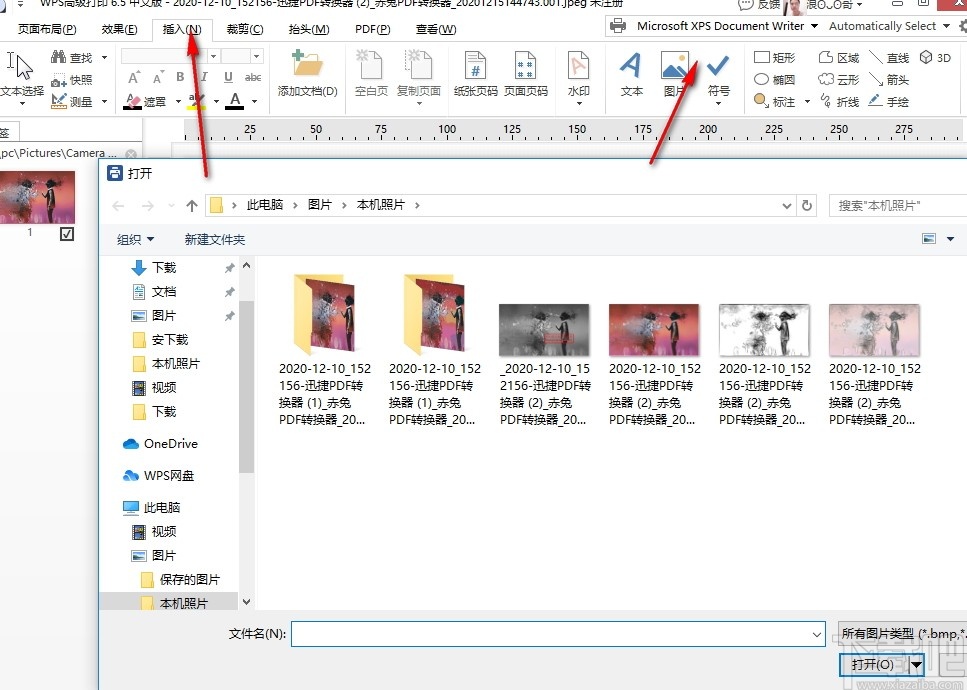Open the 查看(W) menu
This screenshot has width=967, height=690.
(x=436, y=29)
